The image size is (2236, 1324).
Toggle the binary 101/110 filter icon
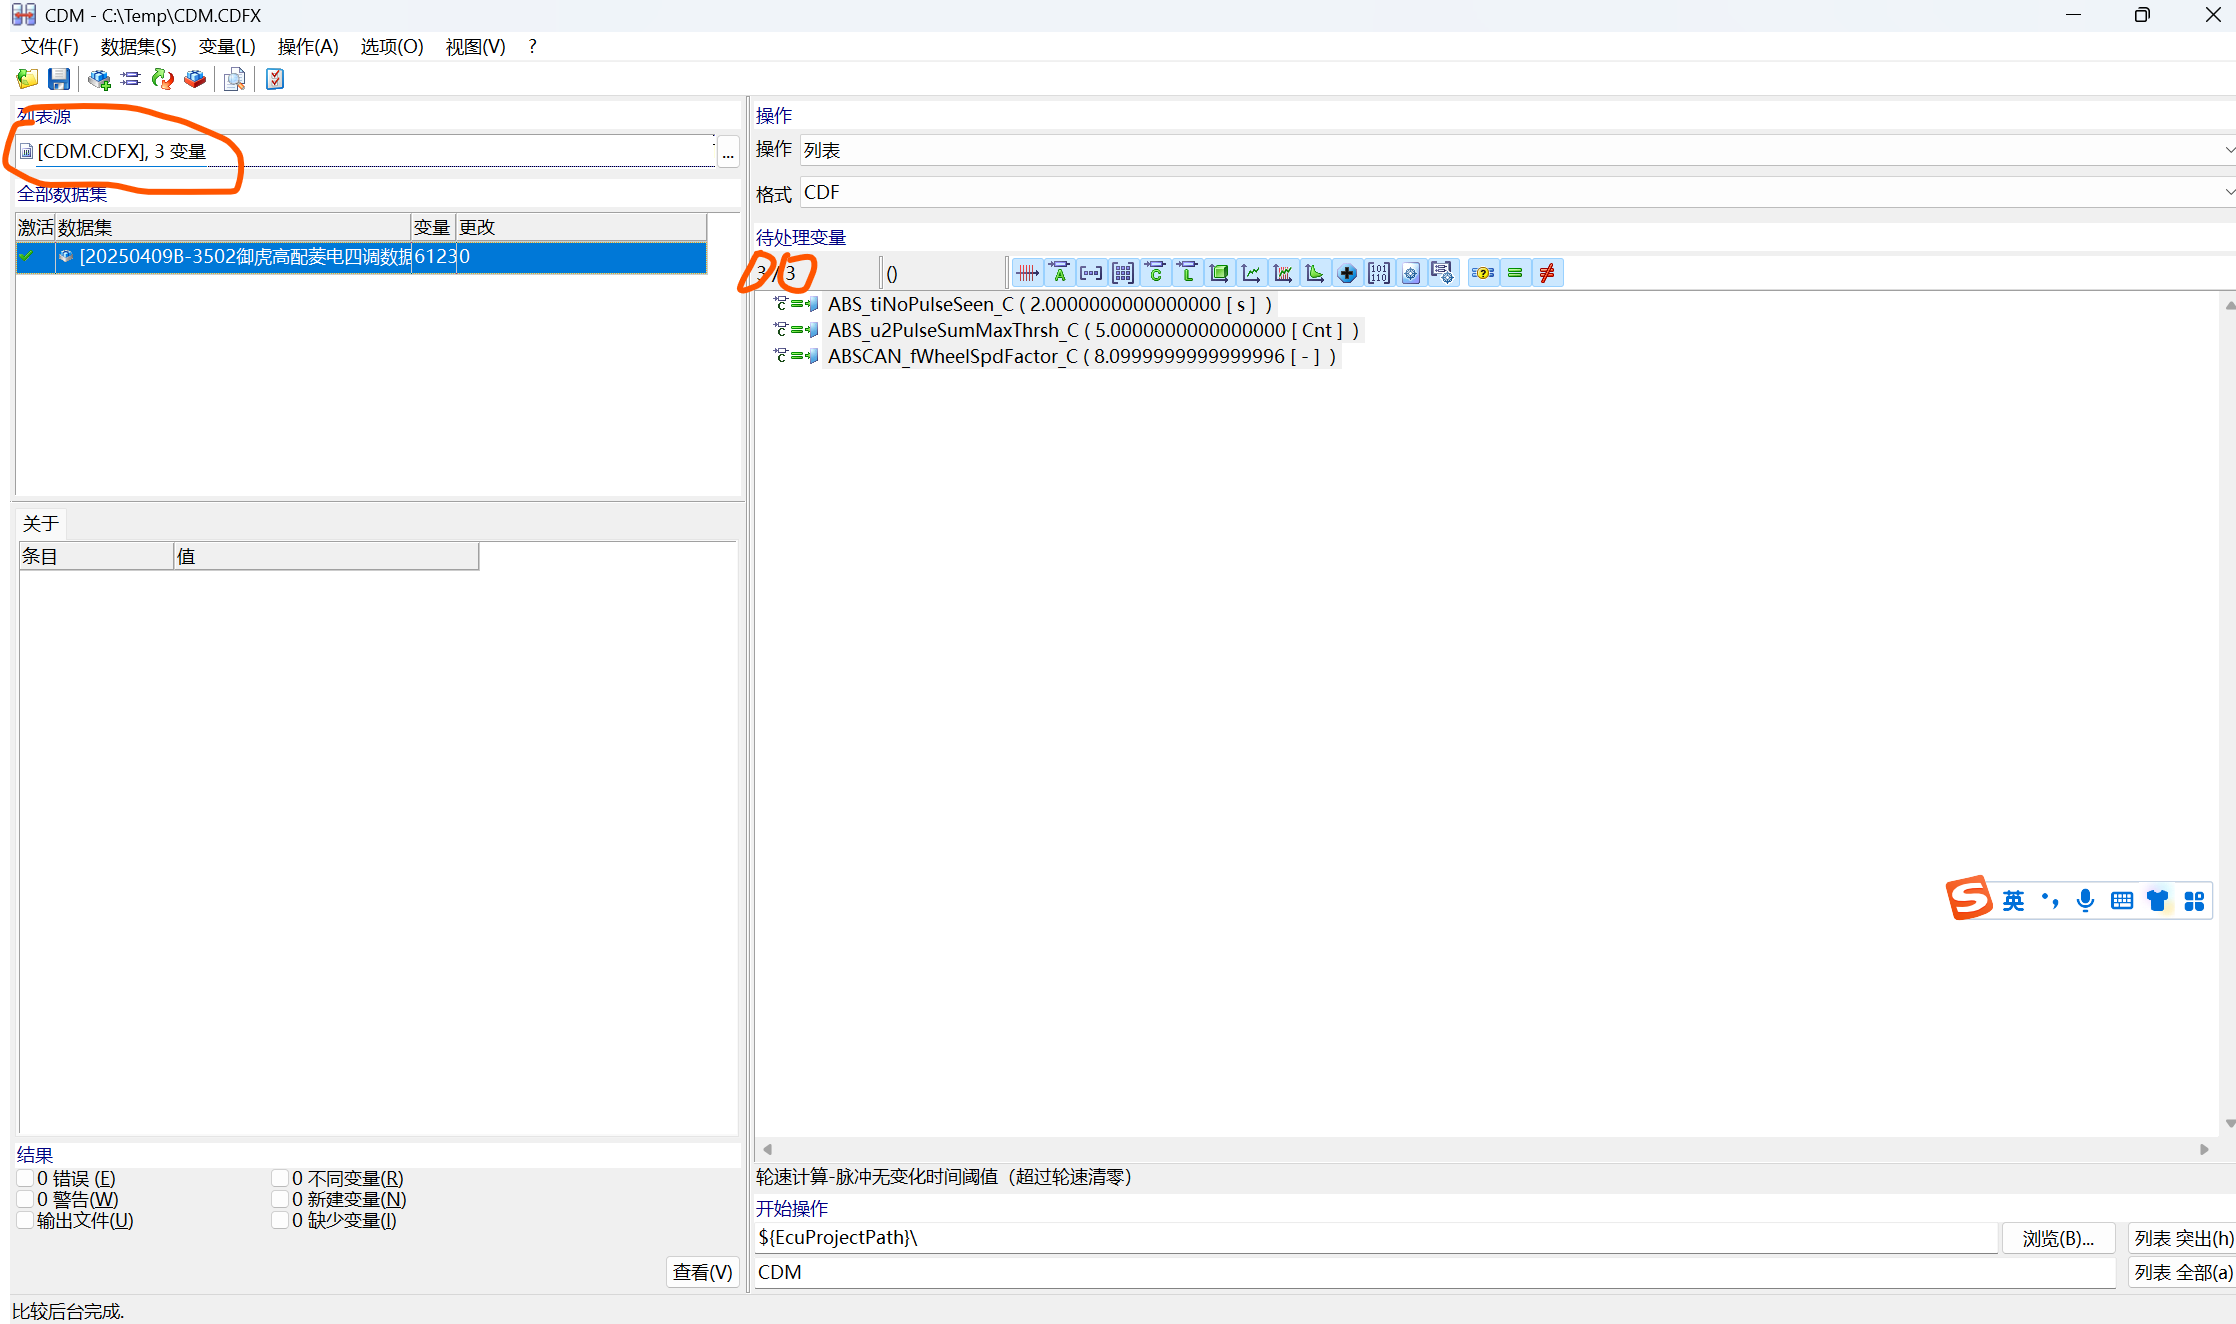[x=1379, y=273]
